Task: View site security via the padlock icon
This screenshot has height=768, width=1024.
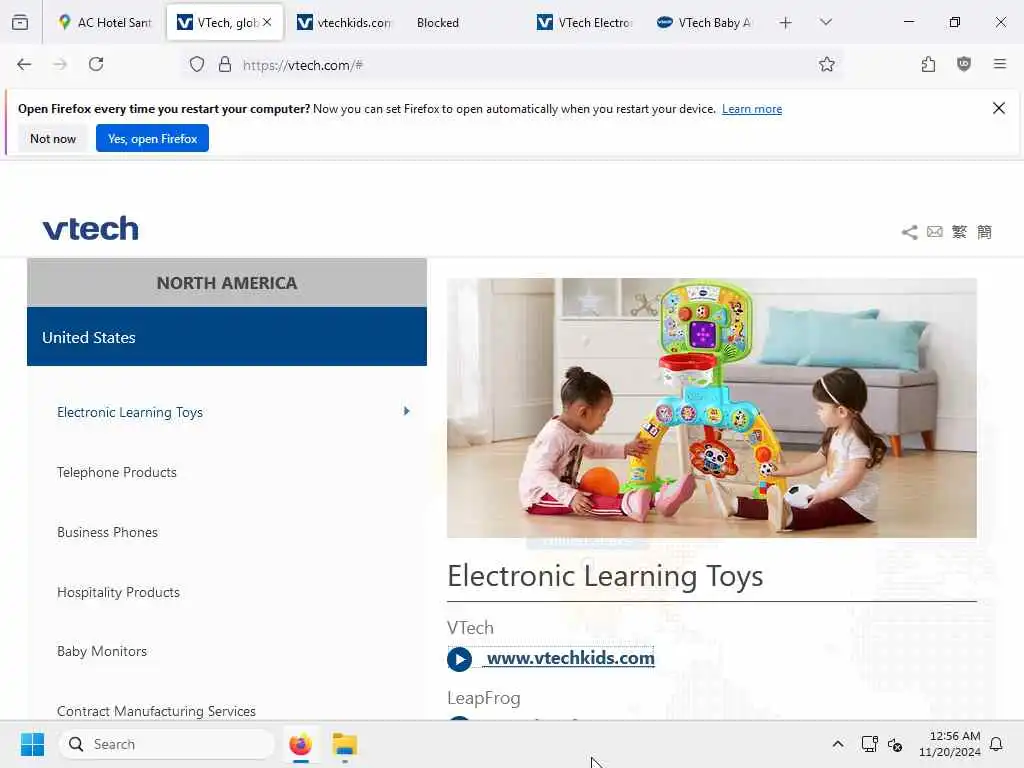Action: [x=225, y=64]
